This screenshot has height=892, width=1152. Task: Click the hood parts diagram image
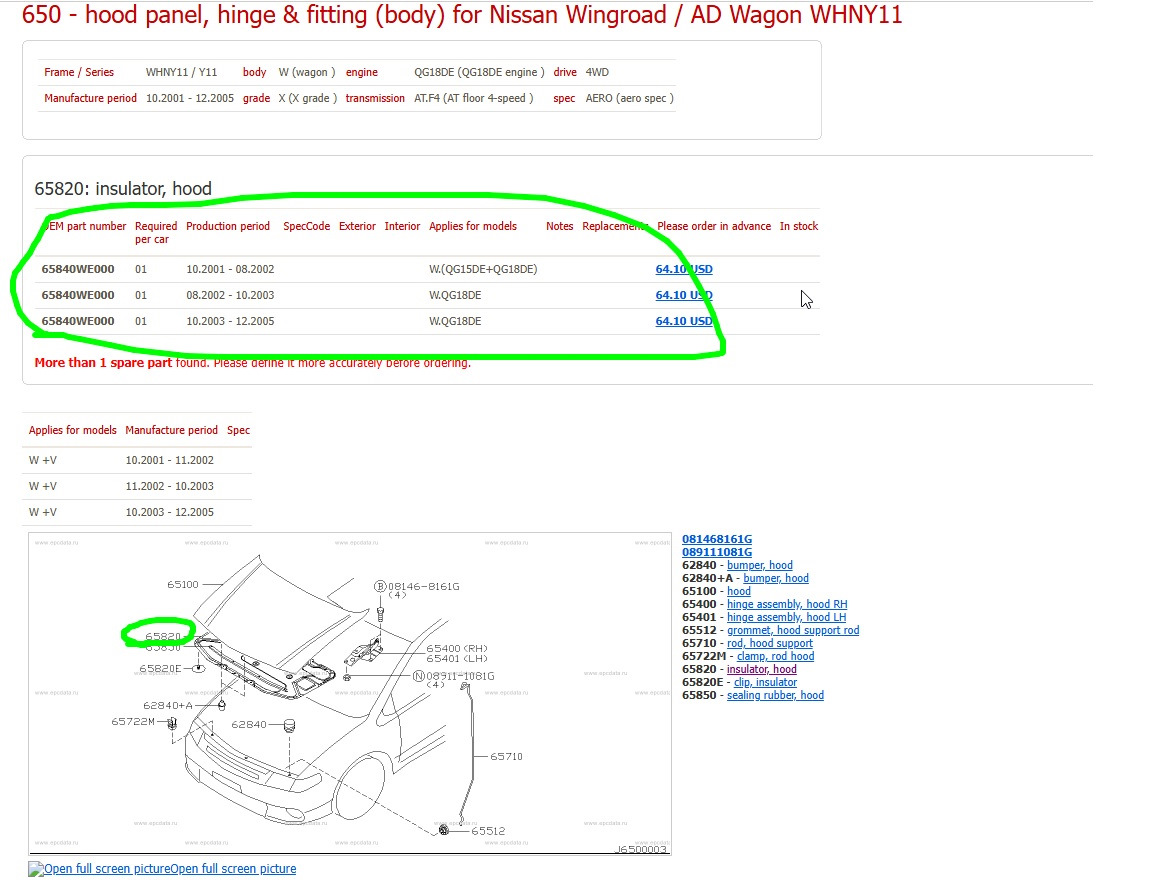(x=350, y=694)
